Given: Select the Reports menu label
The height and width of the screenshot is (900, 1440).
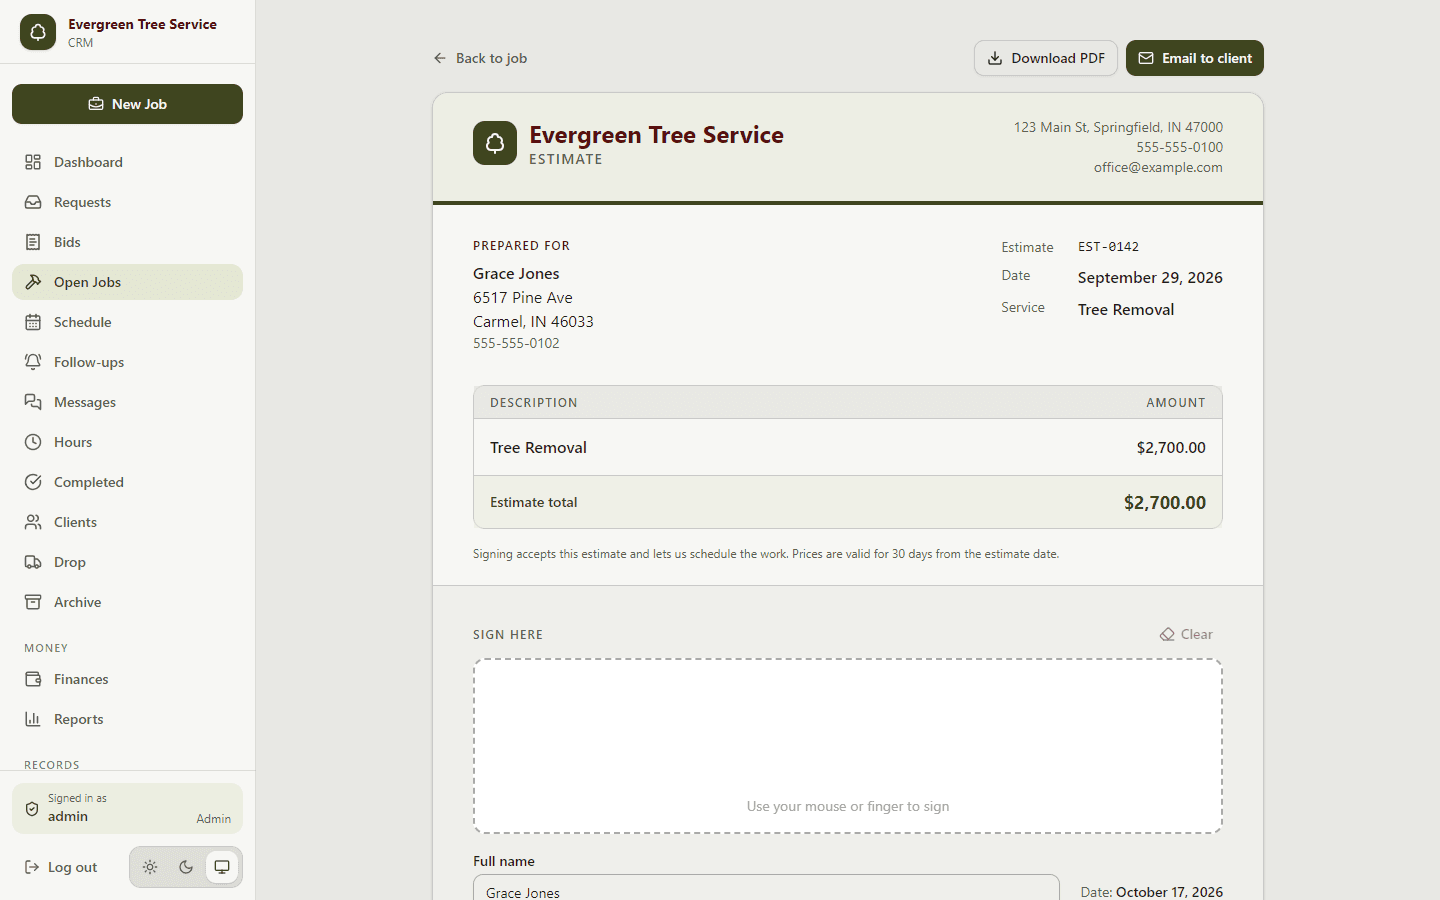Looking at the screenshot, I should (x=78, y=719).
